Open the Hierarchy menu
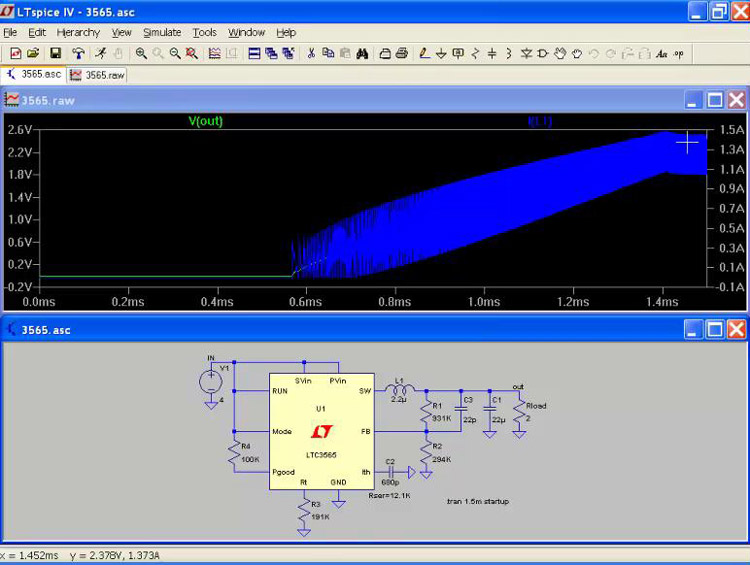The width and height of the screenshot is (750, 565). [78, 32]
